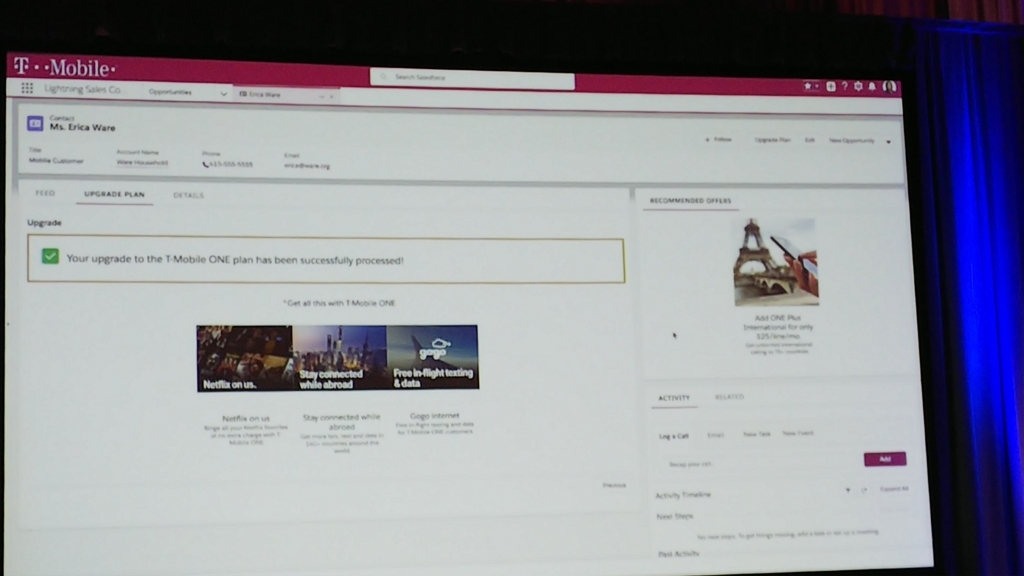Open the Favorites star icon
Screen dimensions: 1024x576
pyautogui.click(x=808, y=86)
